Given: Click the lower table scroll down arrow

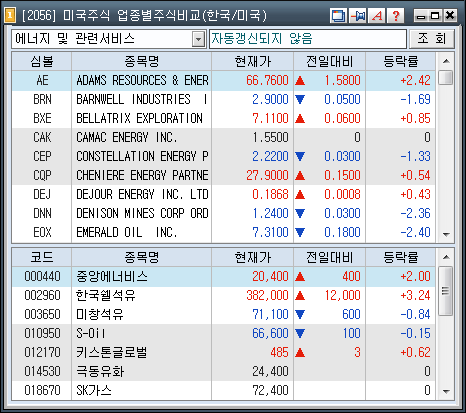Looking at the screenshot, I should pyautogui.click(x=446, y=391).
